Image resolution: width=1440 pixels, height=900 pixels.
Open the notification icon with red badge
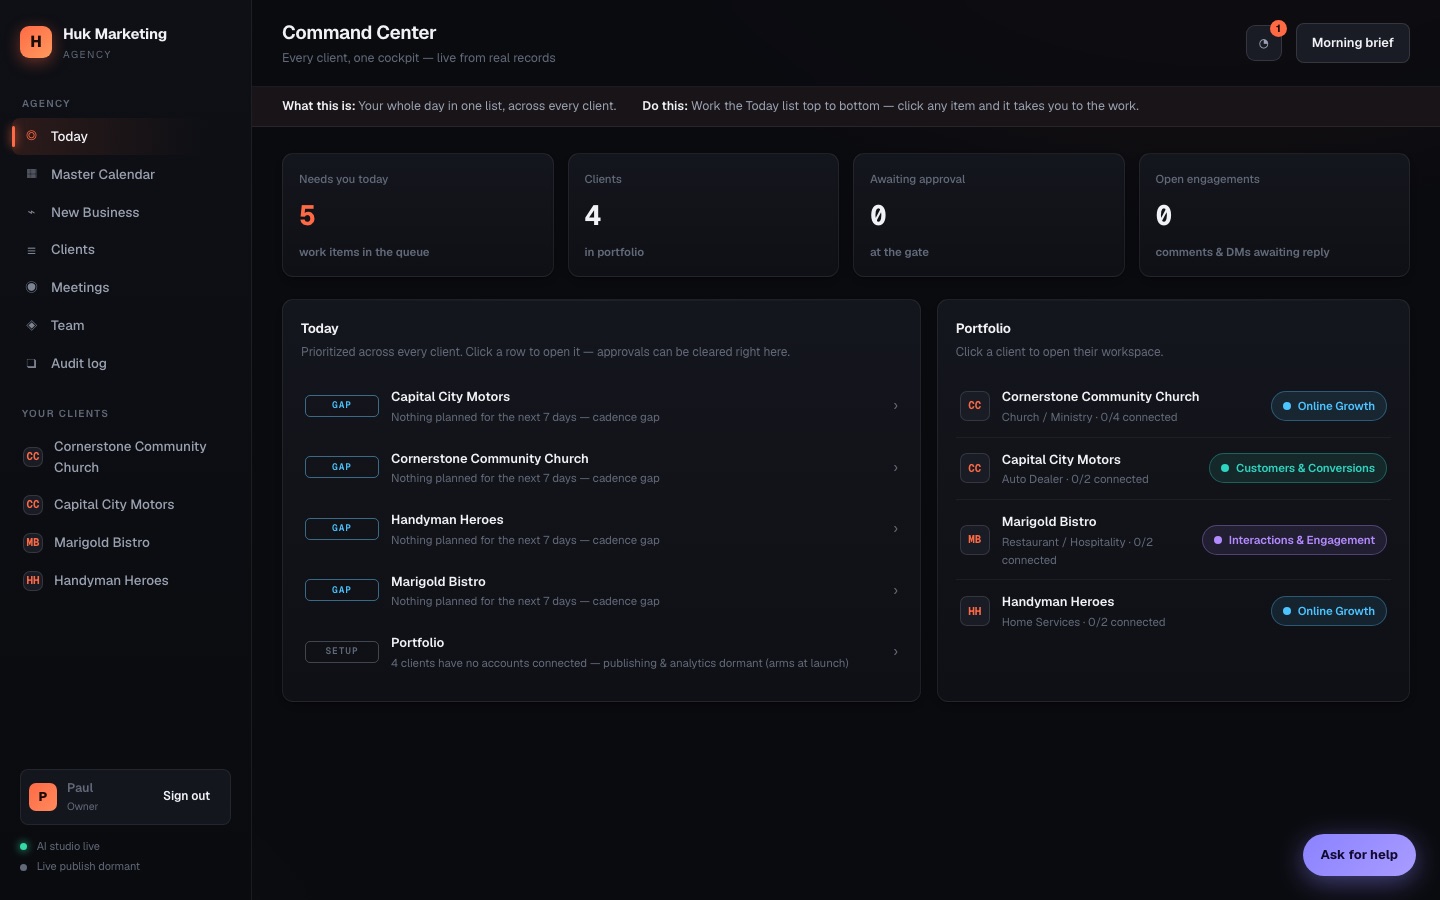[1264, 43]
